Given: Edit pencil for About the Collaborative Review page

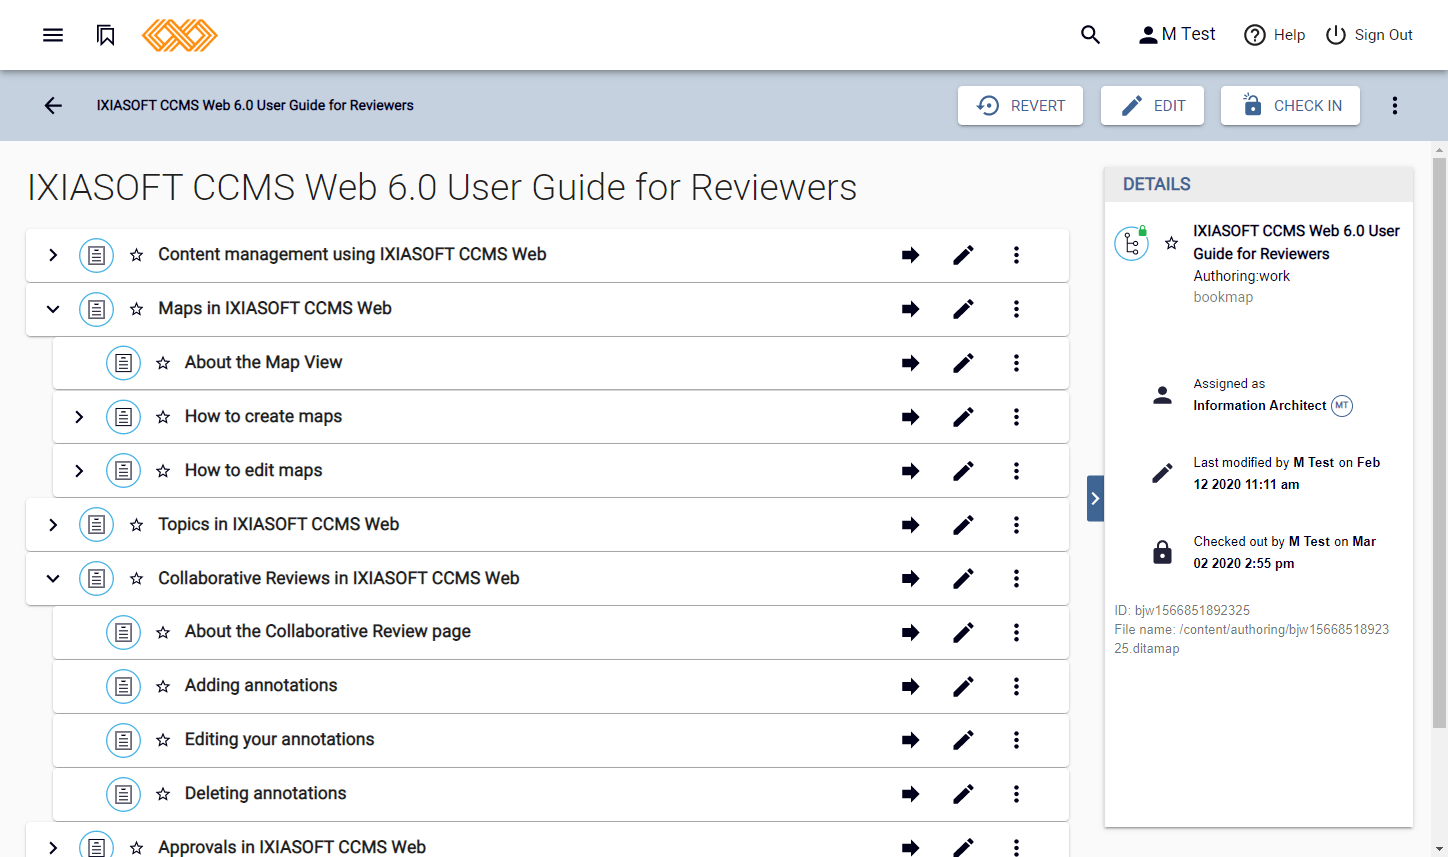Looking at the screenshot, I should (x=963, y=632).
